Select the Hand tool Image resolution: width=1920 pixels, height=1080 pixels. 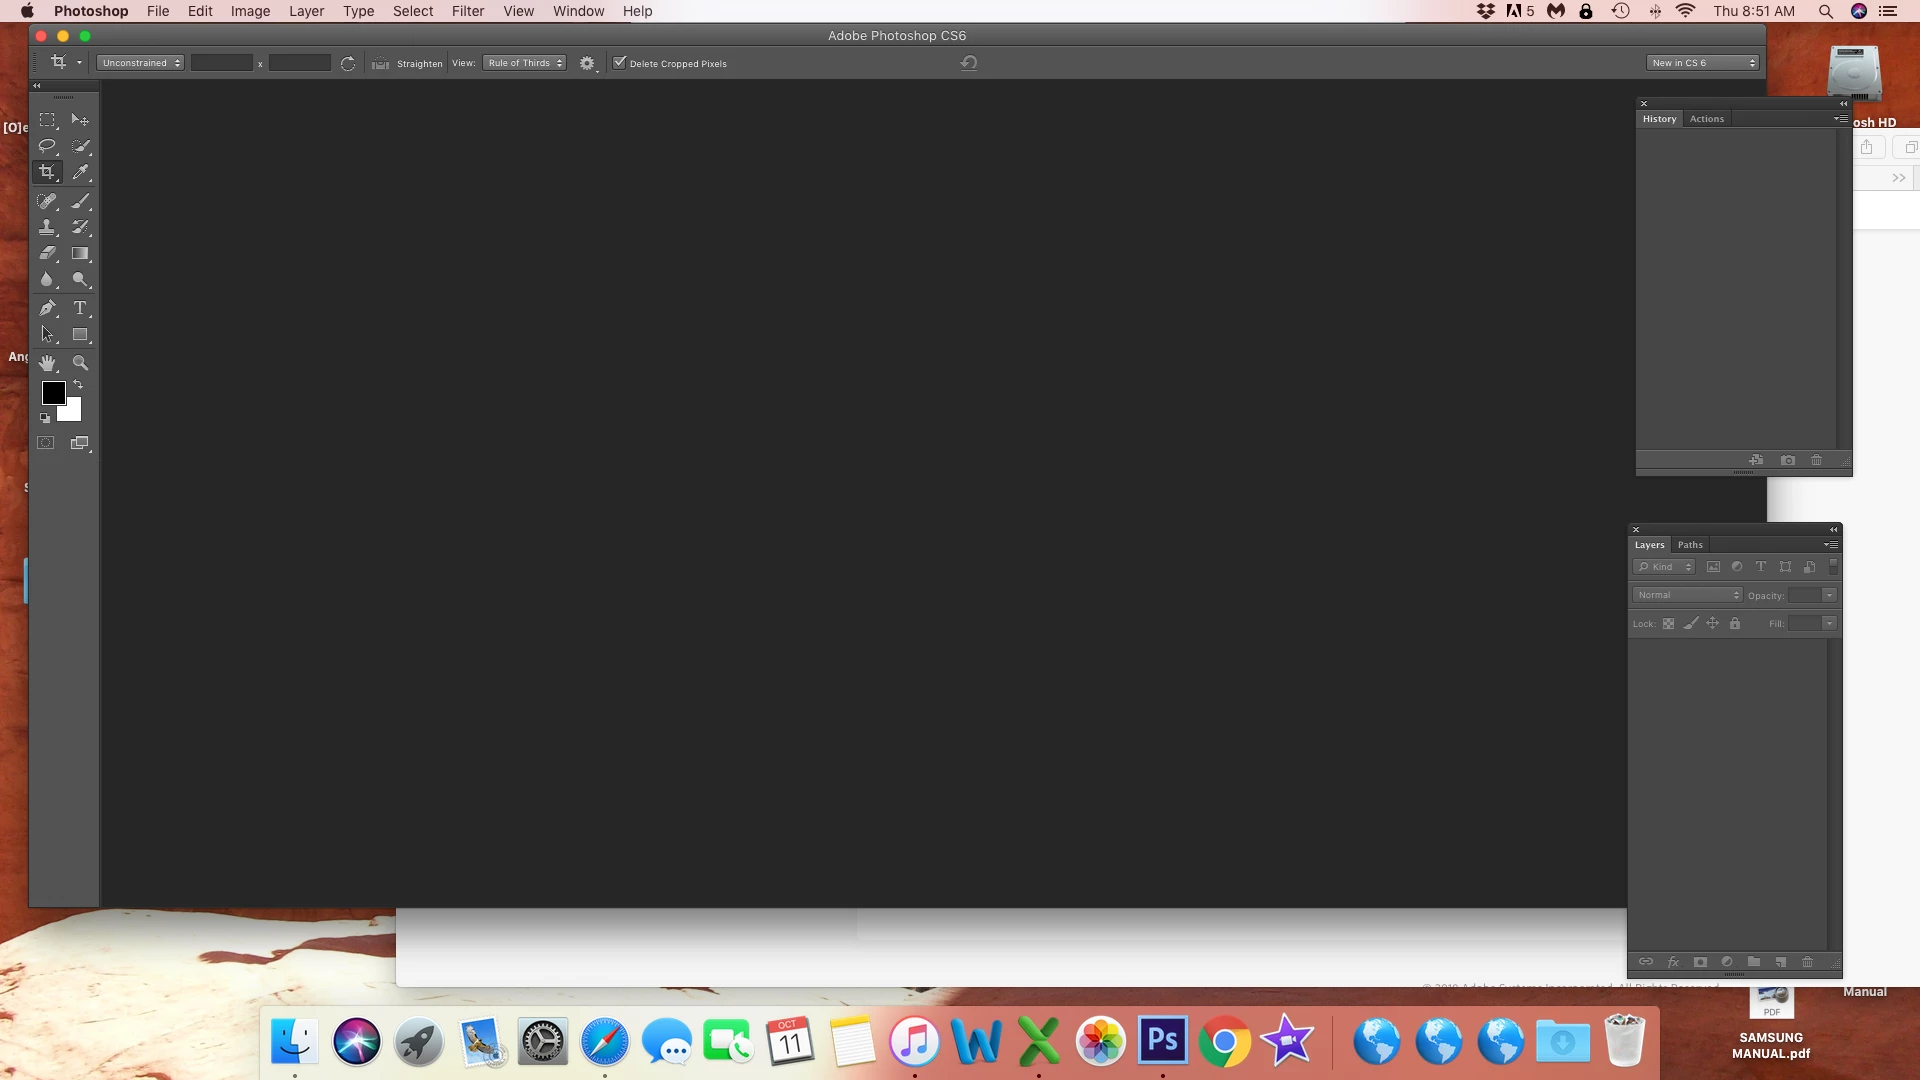[x=47, y=363]
